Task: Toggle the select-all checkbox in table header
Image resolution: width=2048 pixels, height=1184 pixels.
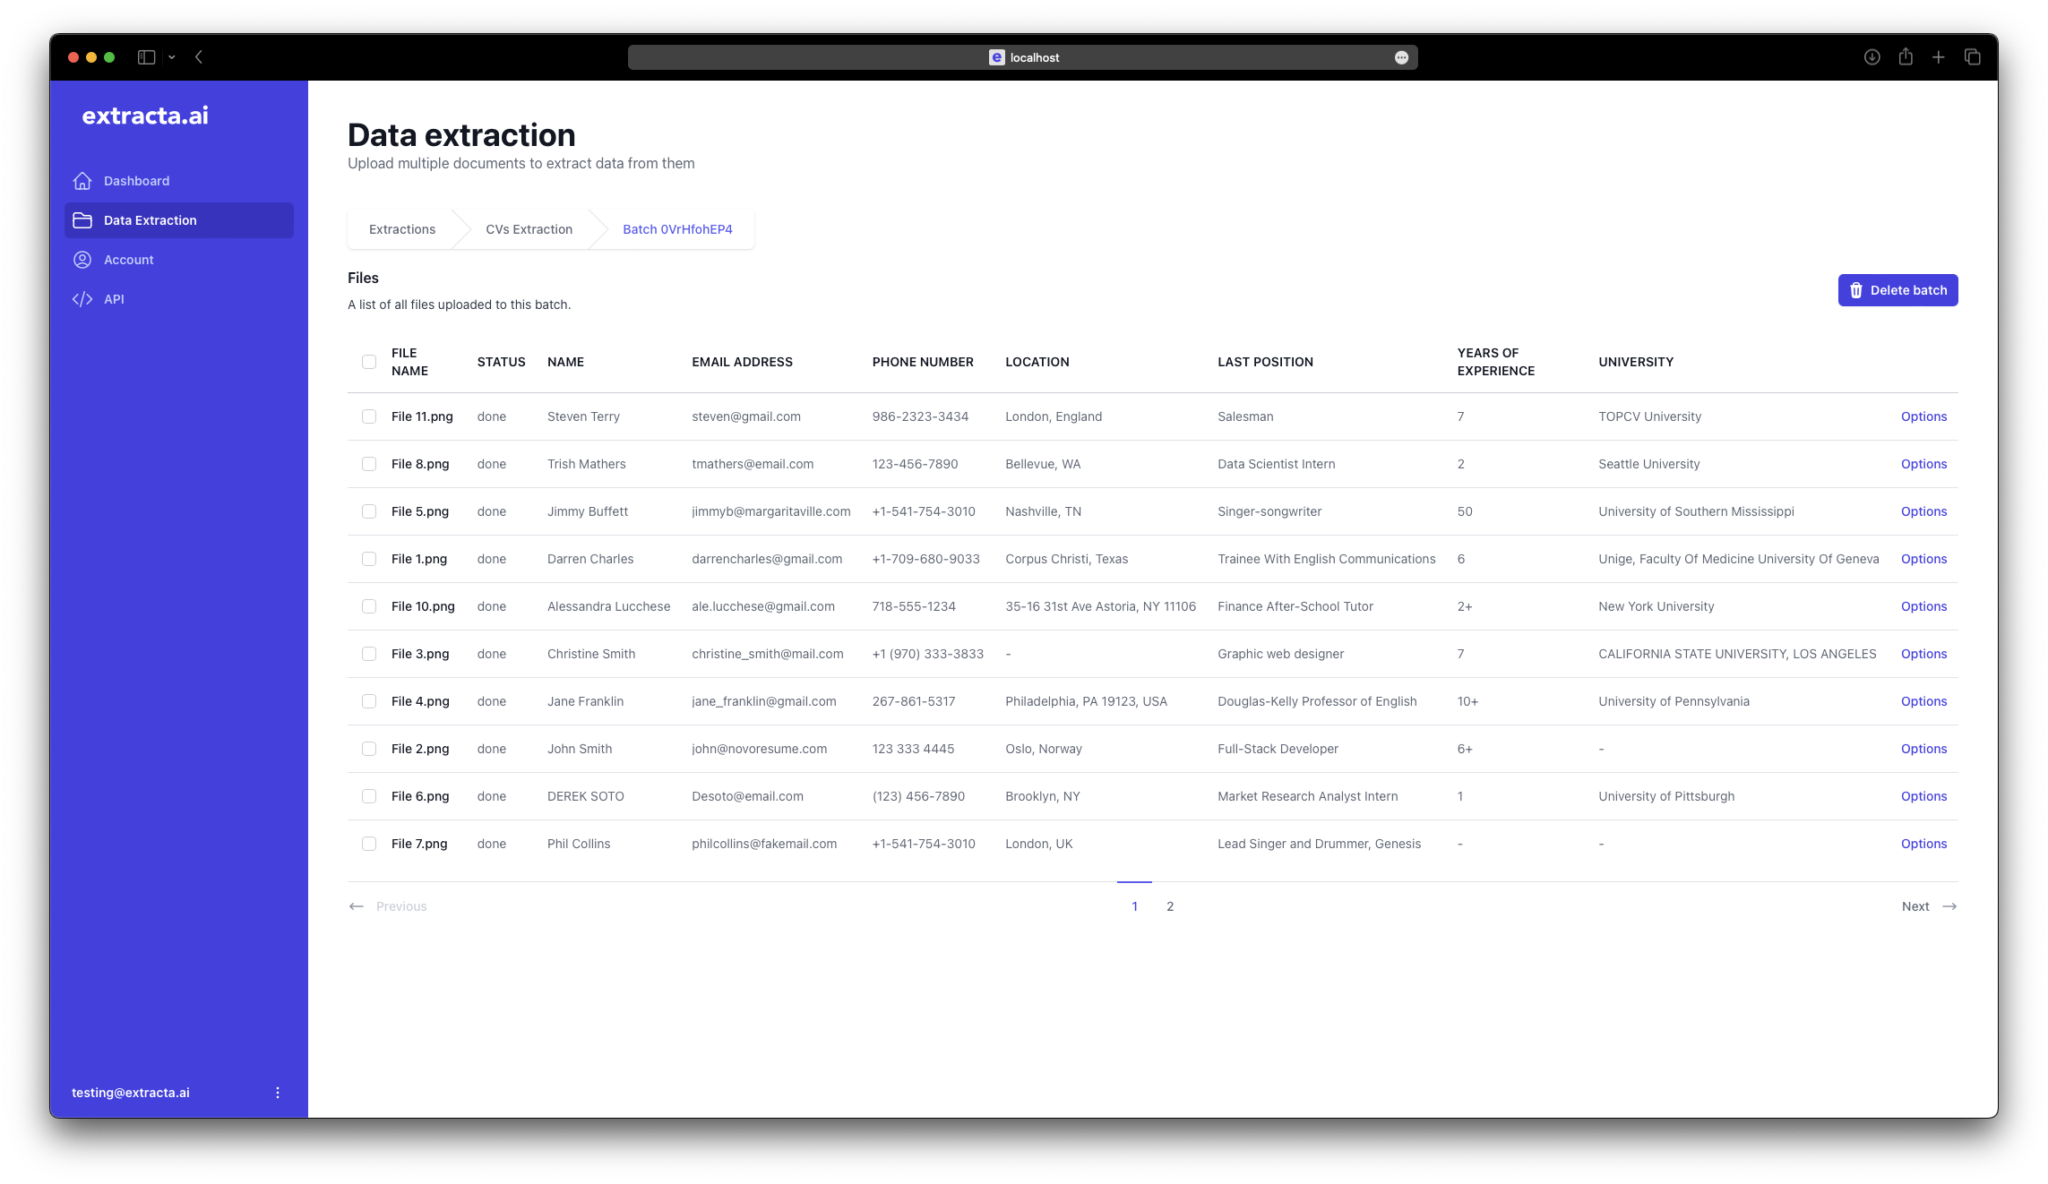Action: tap(369, 361)
